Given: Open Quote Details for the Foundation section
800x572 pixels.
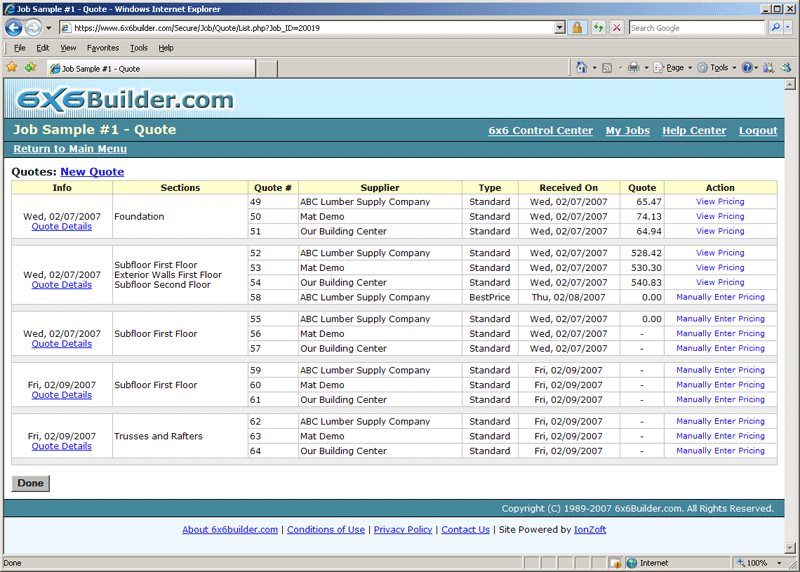Looking at the screenshot, I should [x=61, y=227].
